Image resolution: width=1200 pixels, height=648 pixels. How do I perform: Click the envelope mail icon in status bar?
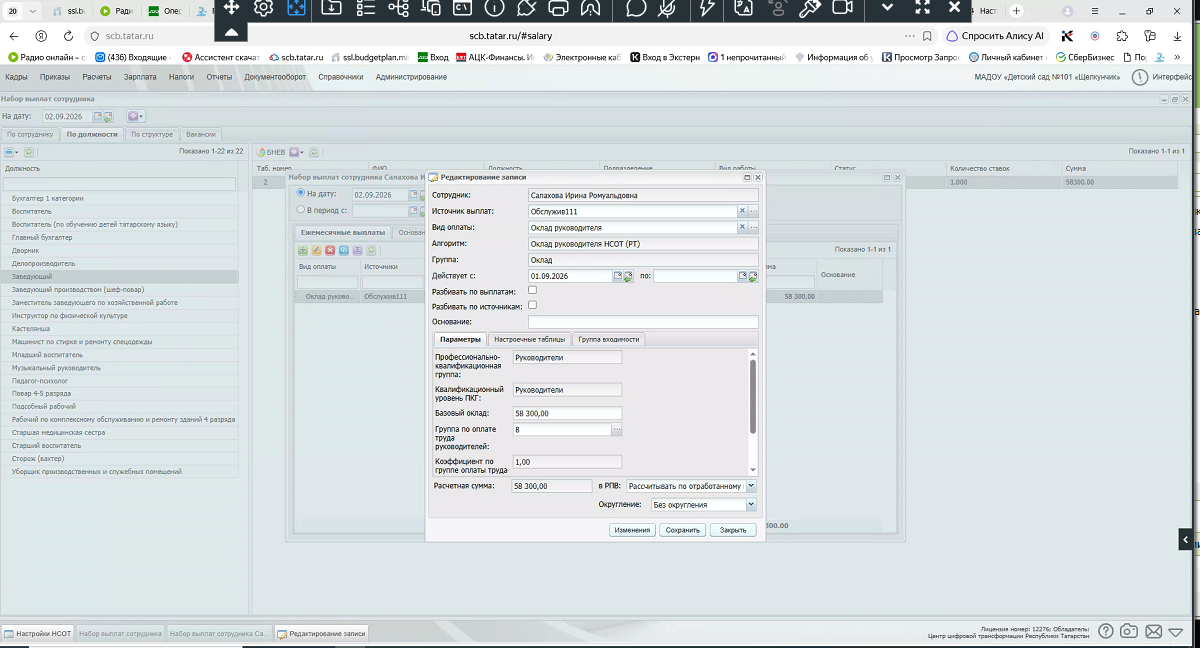tap(1153, 631)
